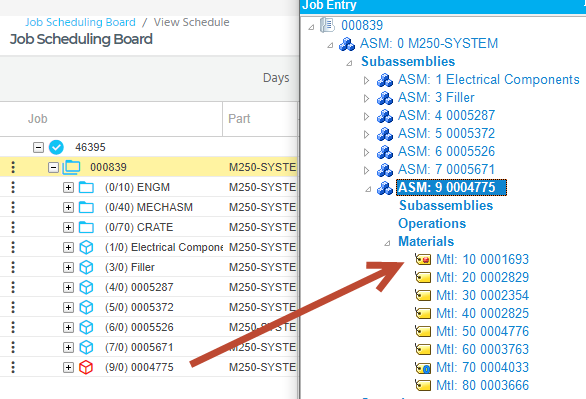Select Mtl: 40 0002825 material
This screenshot has width=586, height=399.
tap(482, 313)
